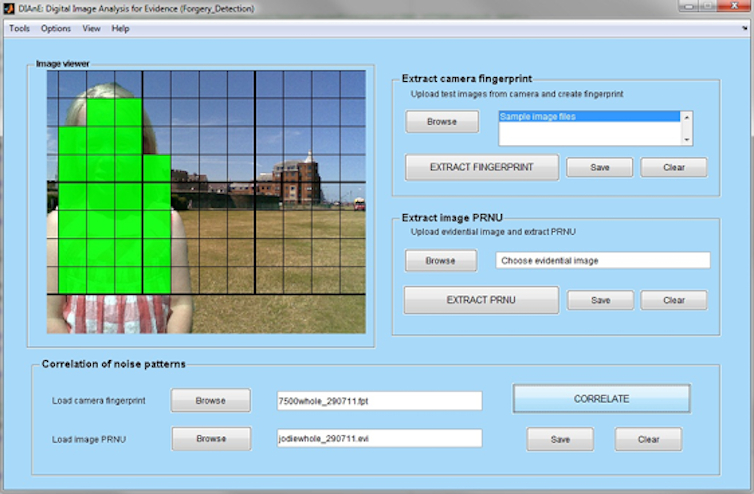Click the 'Choose evidential image' field
Viewport: 754px width, 494px height.
pos(602,260)
